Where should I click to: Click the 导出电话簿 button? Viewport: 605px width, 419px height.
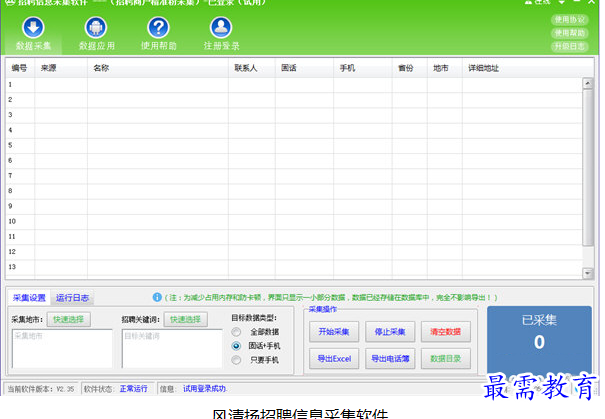pyautogui.click(x=390, y=358)
